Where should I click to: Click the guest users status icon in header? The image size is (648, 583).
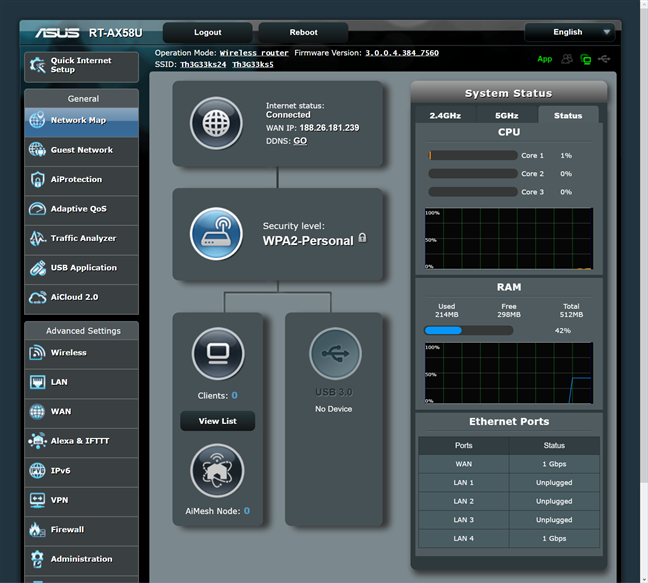click(567, 59)
